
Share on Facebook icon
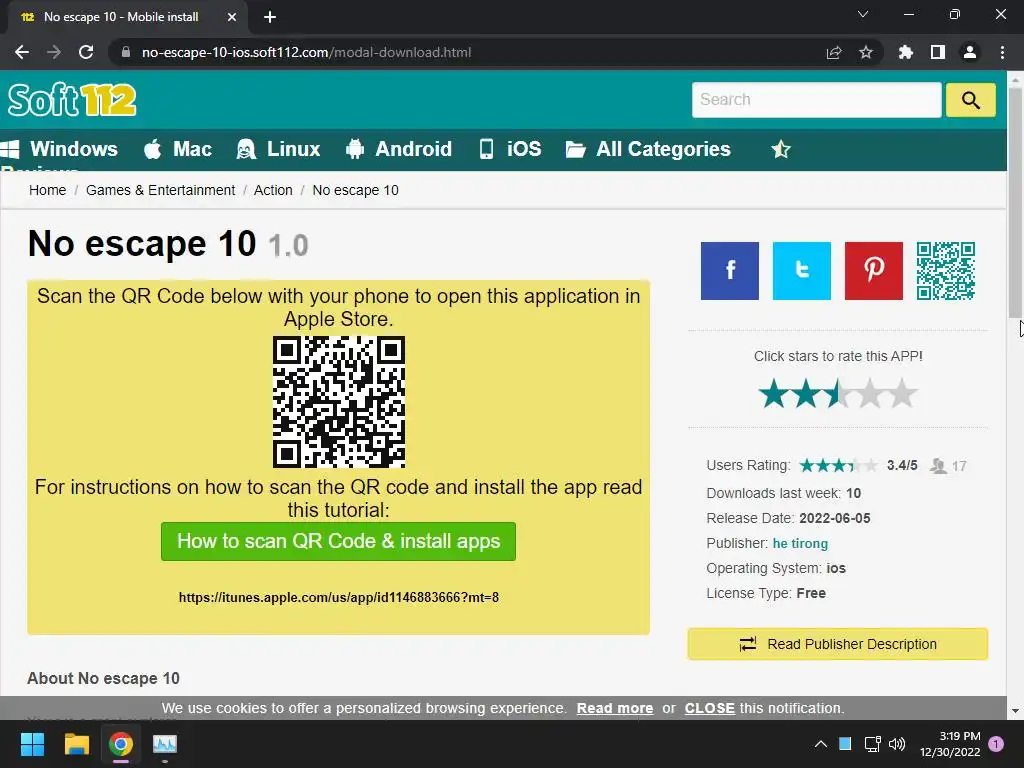tap(729, 271)
